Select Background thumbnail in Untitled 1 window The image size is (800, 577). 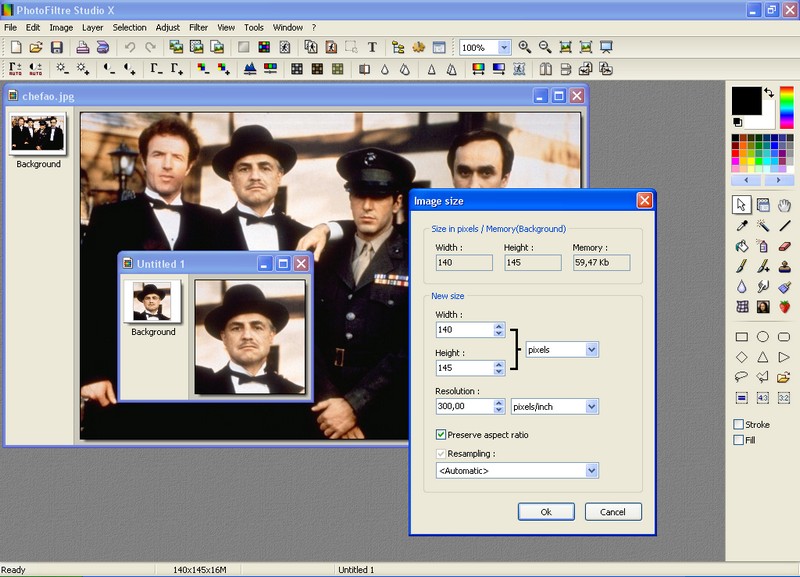[x=153, y=302]
